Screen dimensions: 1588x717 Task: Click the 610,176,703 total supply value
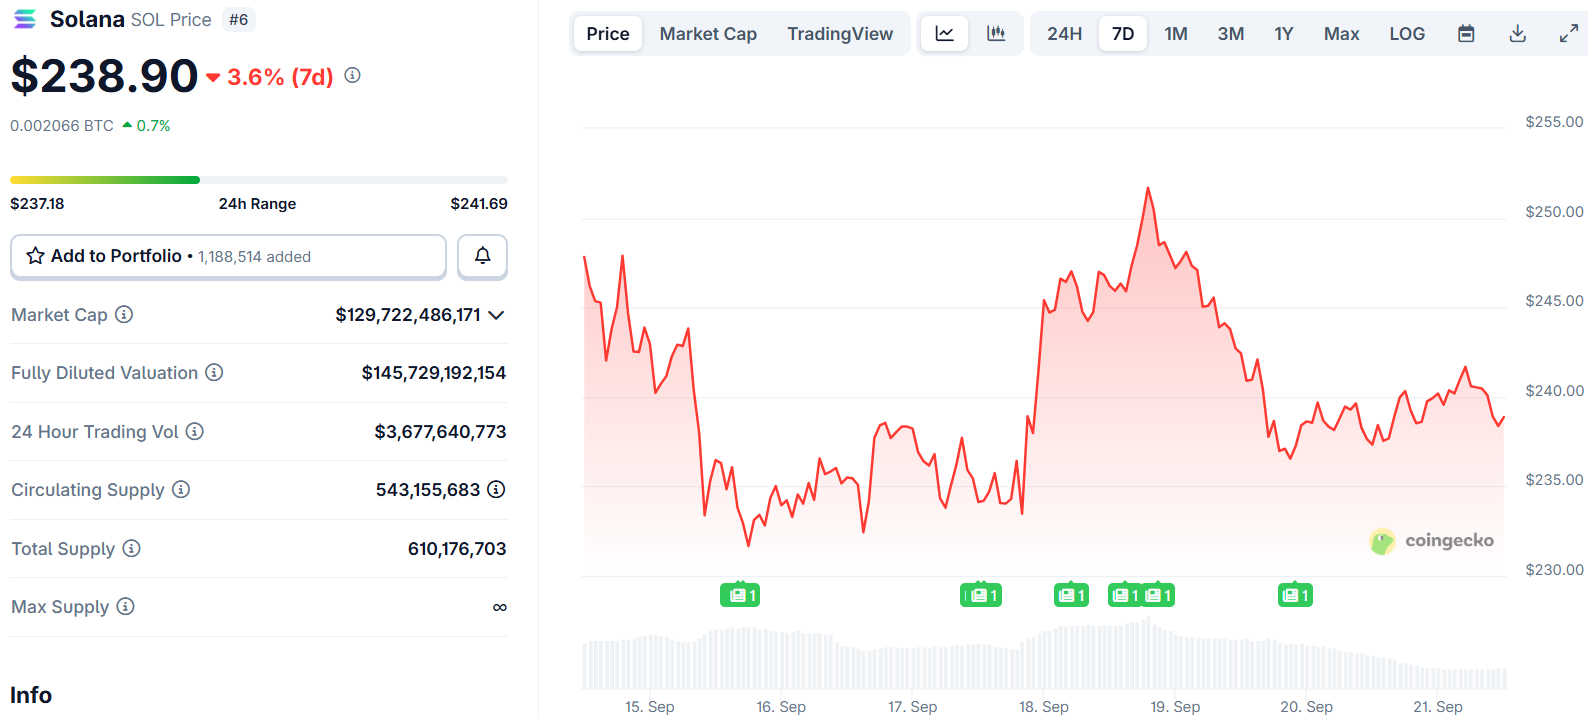[457, 549]
